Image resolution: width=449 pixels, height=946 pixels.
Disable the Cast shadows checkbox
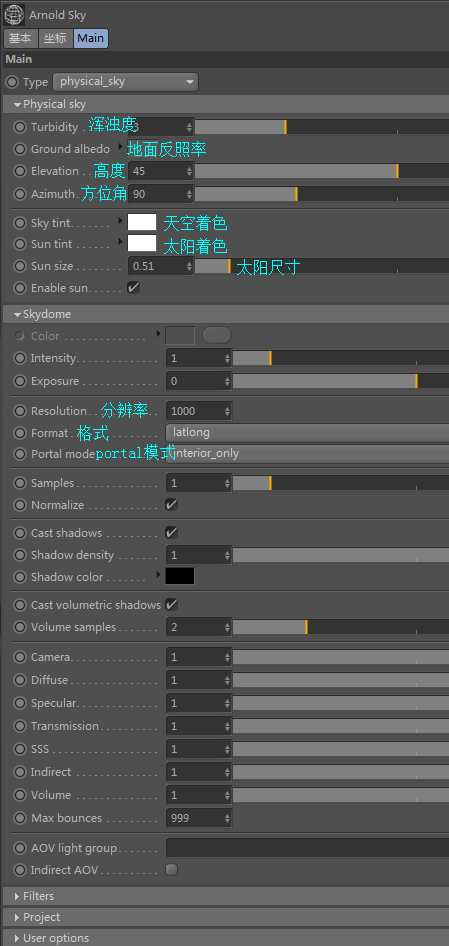click(x=172, y=533)
